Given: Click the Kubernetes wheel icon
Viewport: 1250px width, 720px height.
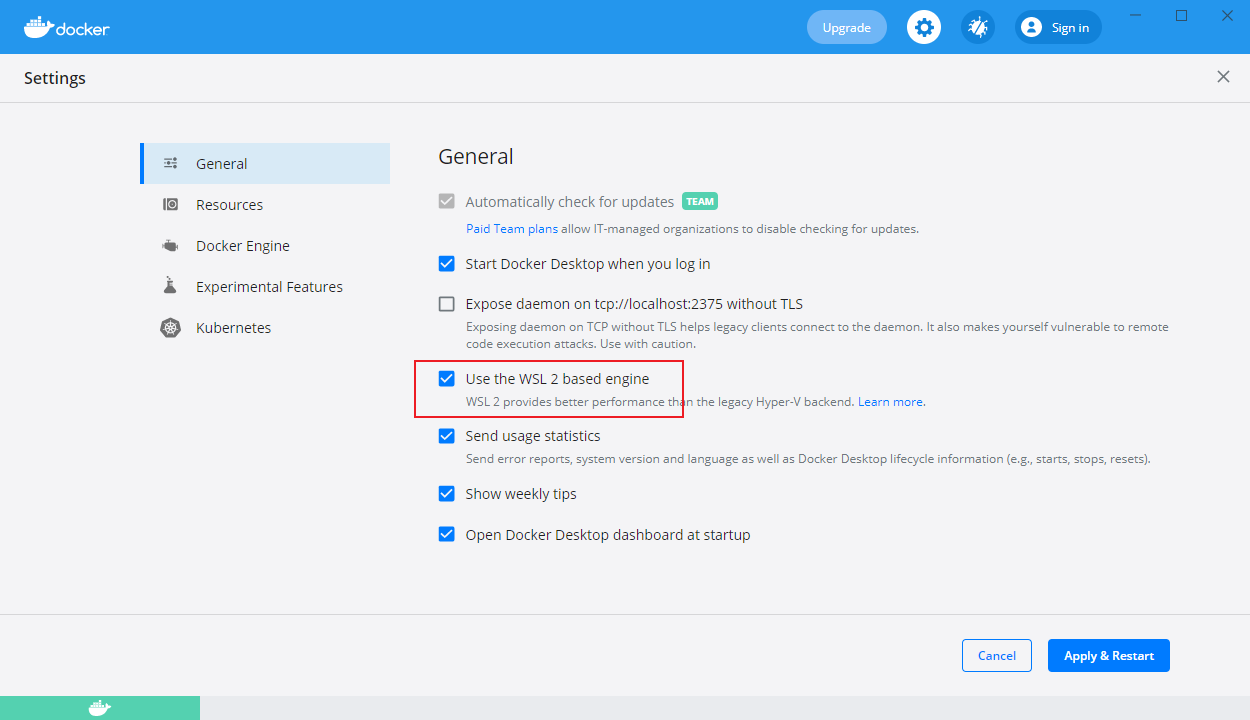Looking at the screenshot, I should click(x=171, y=328).
